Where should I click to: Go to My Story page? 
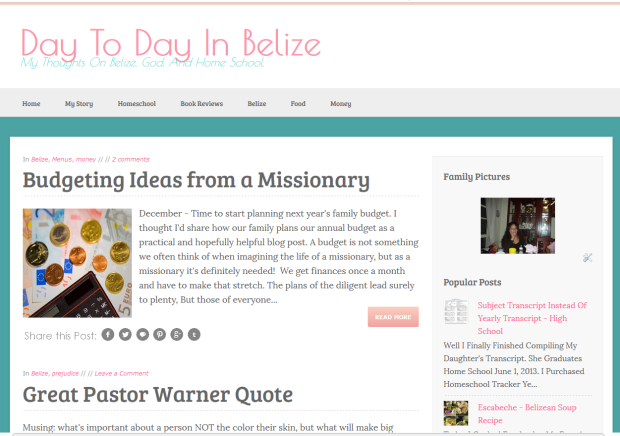[x=79, y=103]
